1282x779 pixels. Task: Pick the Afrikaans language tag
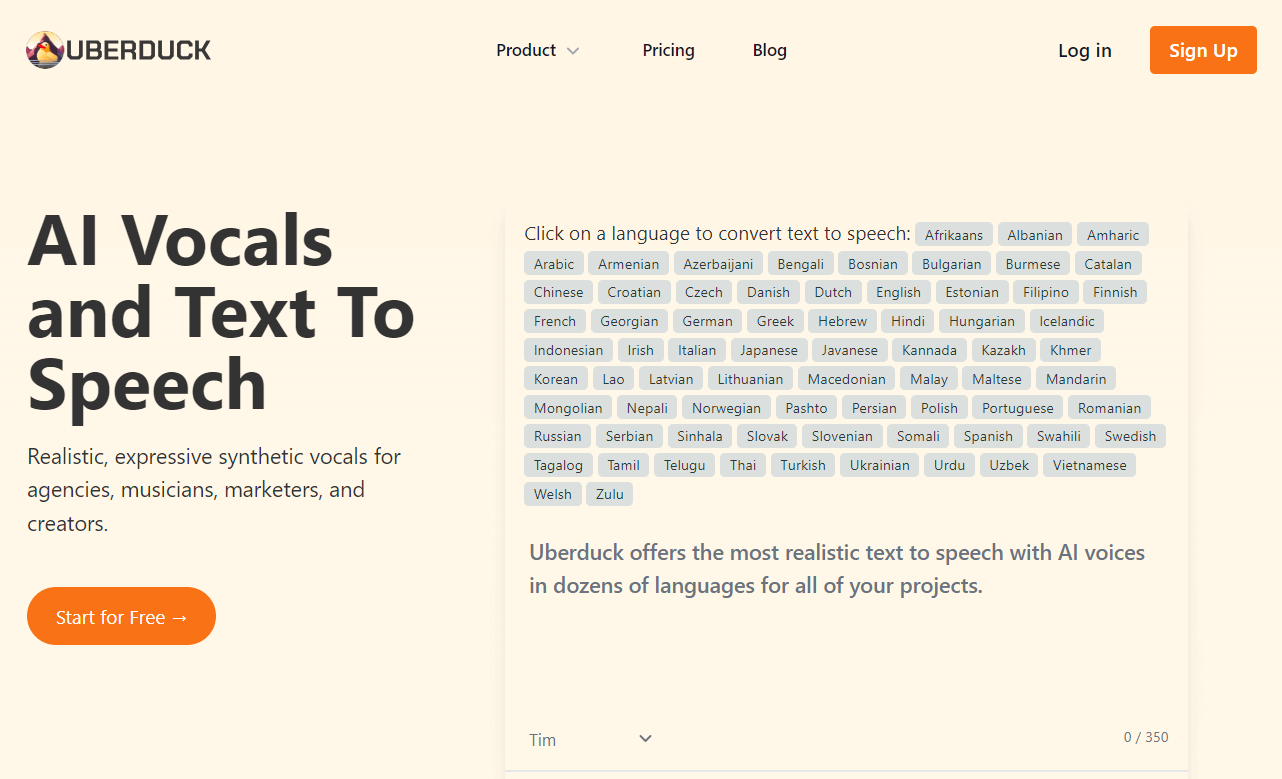[953, 235]
